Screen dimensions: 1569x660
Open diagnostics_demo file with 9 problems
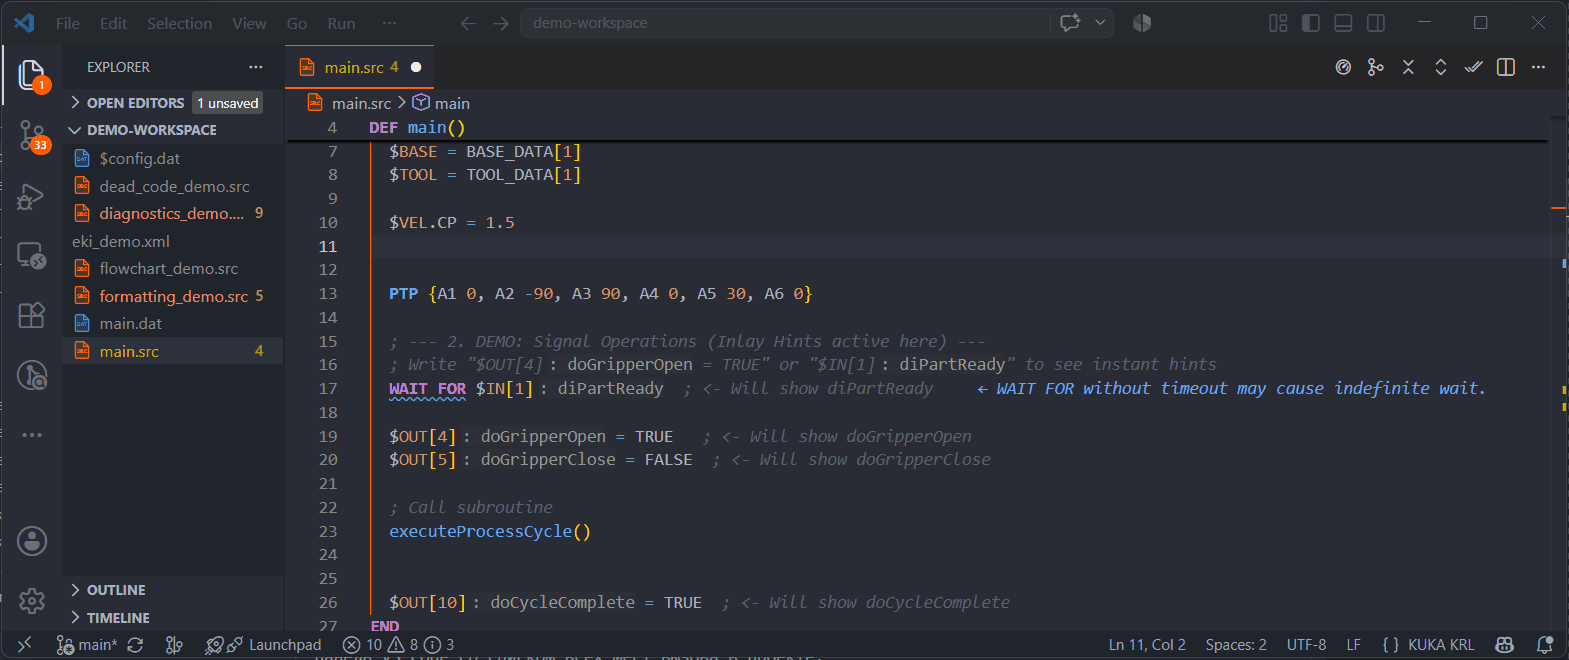pyautogui.click(x=172, y=213)
